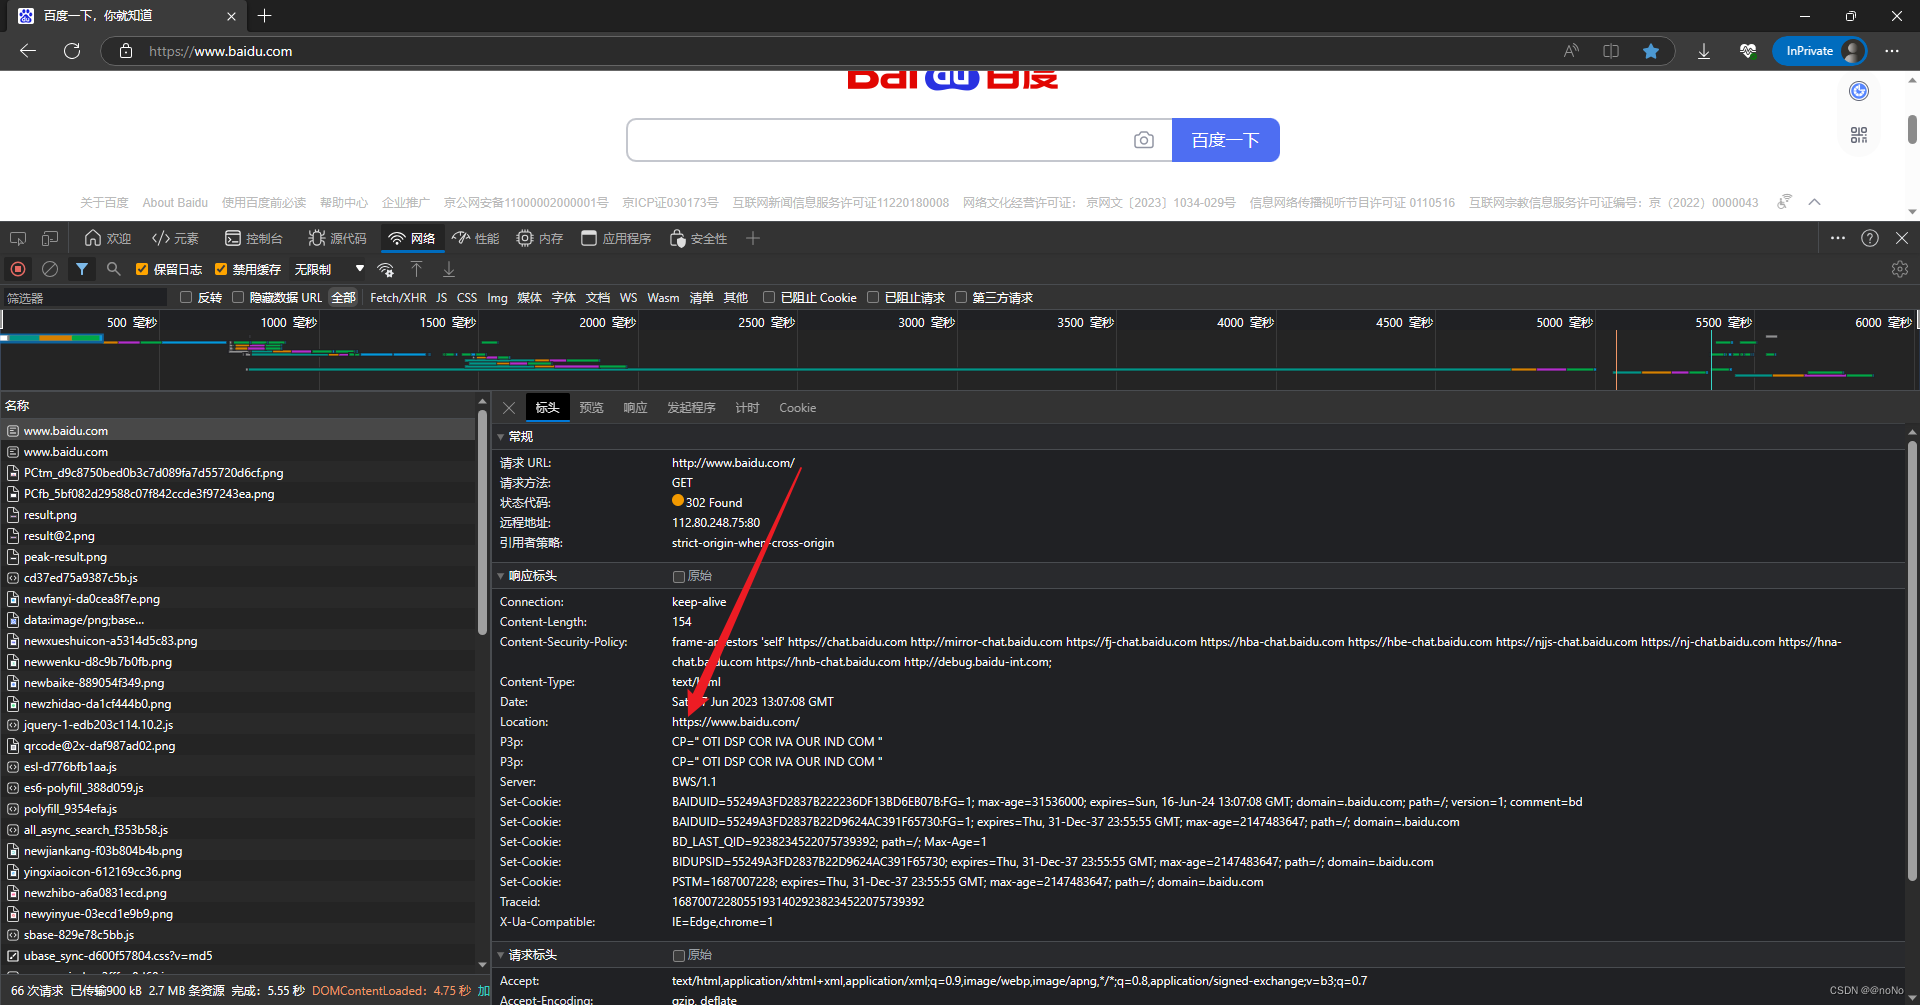Check 原始 box for 请求标头
Viewport: 1920px width, 1005px height.
pos(679,956)
